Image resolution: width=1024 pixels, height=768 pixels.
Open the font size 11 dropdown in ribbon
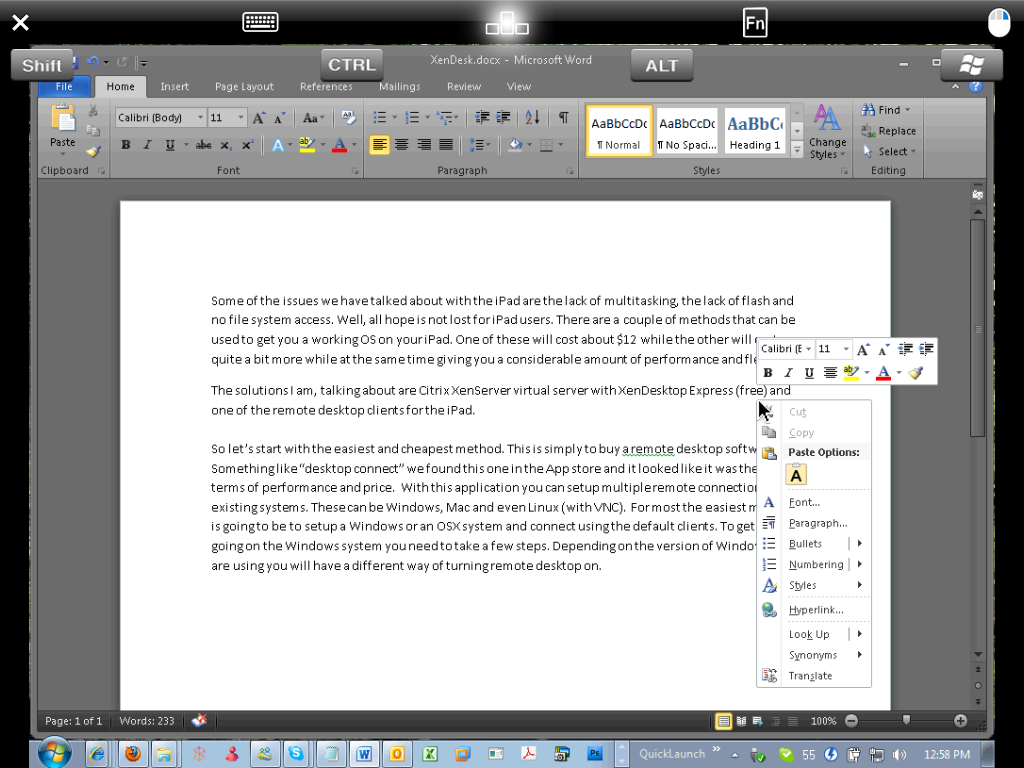tap(241, 118)
